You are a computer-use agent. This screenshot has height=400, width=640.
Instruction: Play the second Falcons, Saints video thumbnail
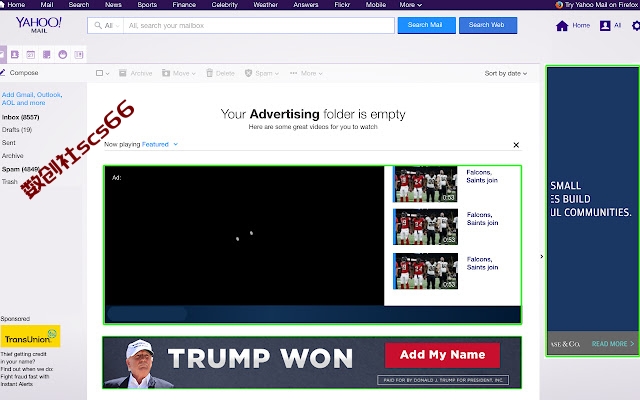point(425,227)
